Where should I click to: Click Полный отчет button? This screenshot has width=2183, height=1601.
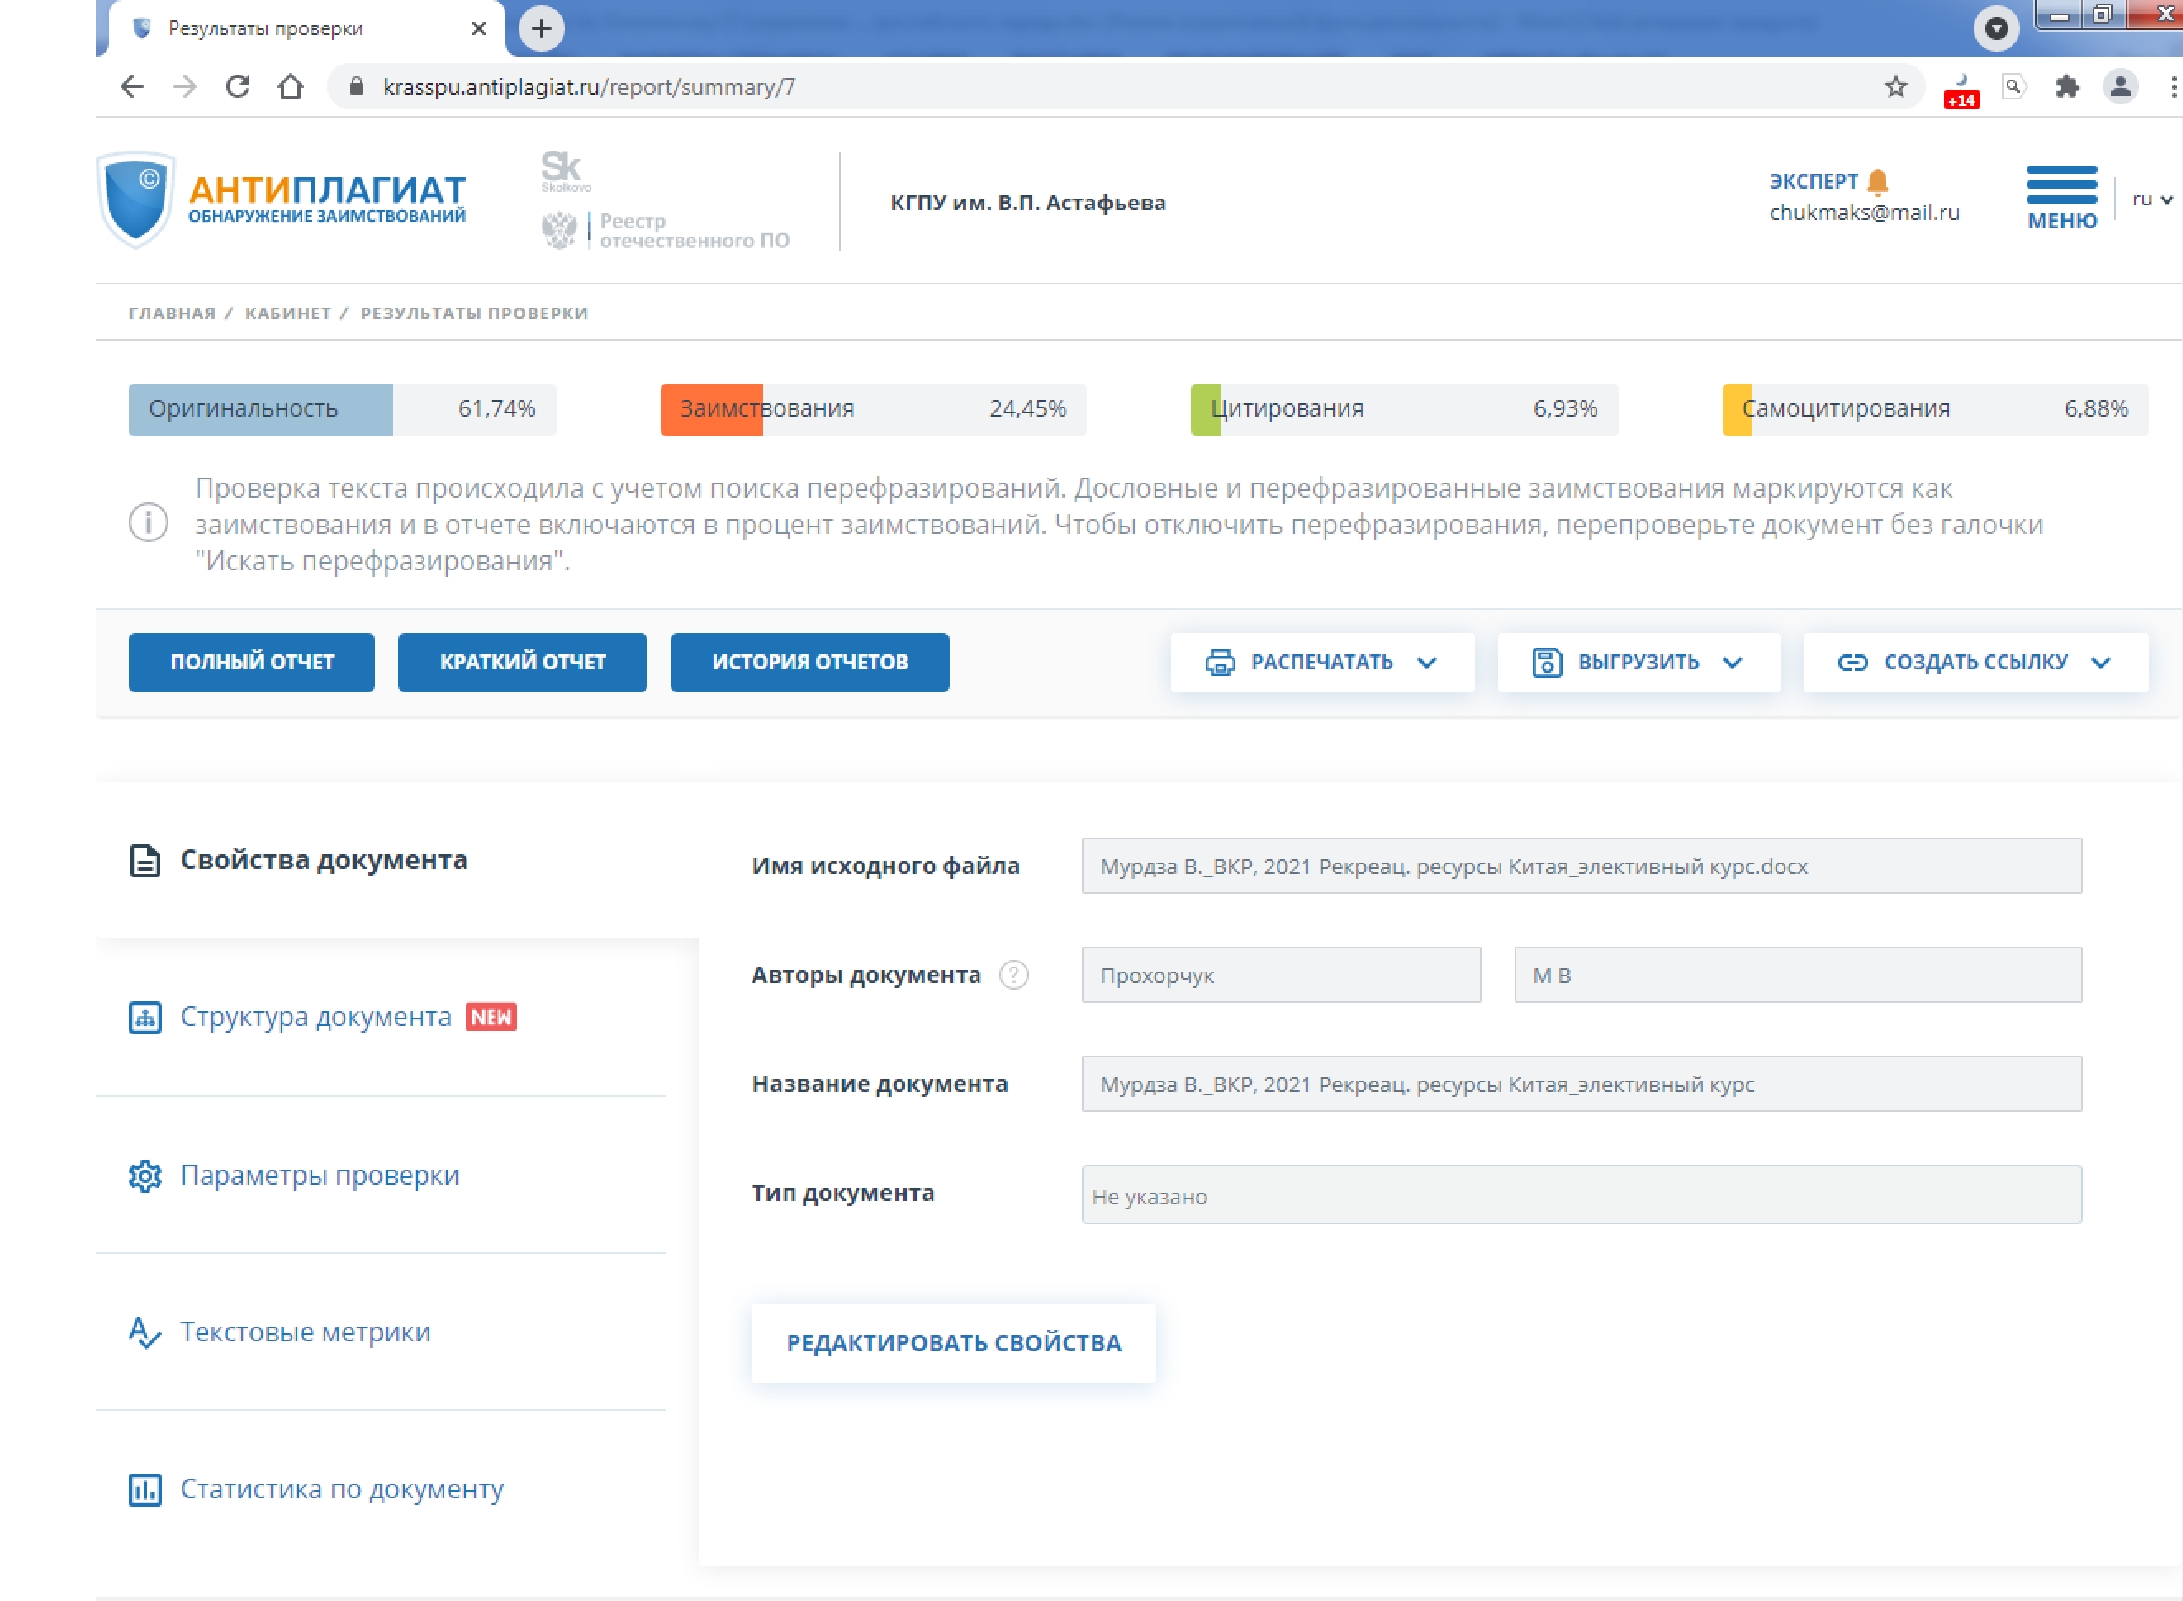click(x=251, y=662)
